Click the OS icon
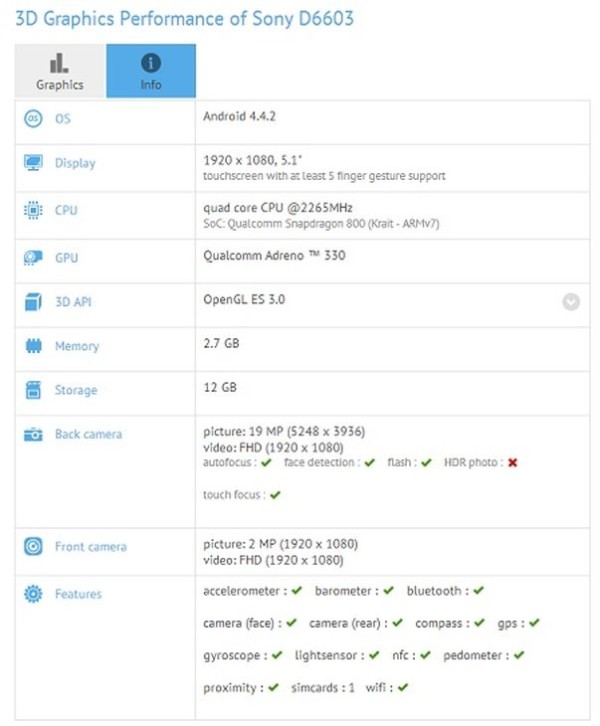This screenshot has height=726, width=600. pos(32,119)
